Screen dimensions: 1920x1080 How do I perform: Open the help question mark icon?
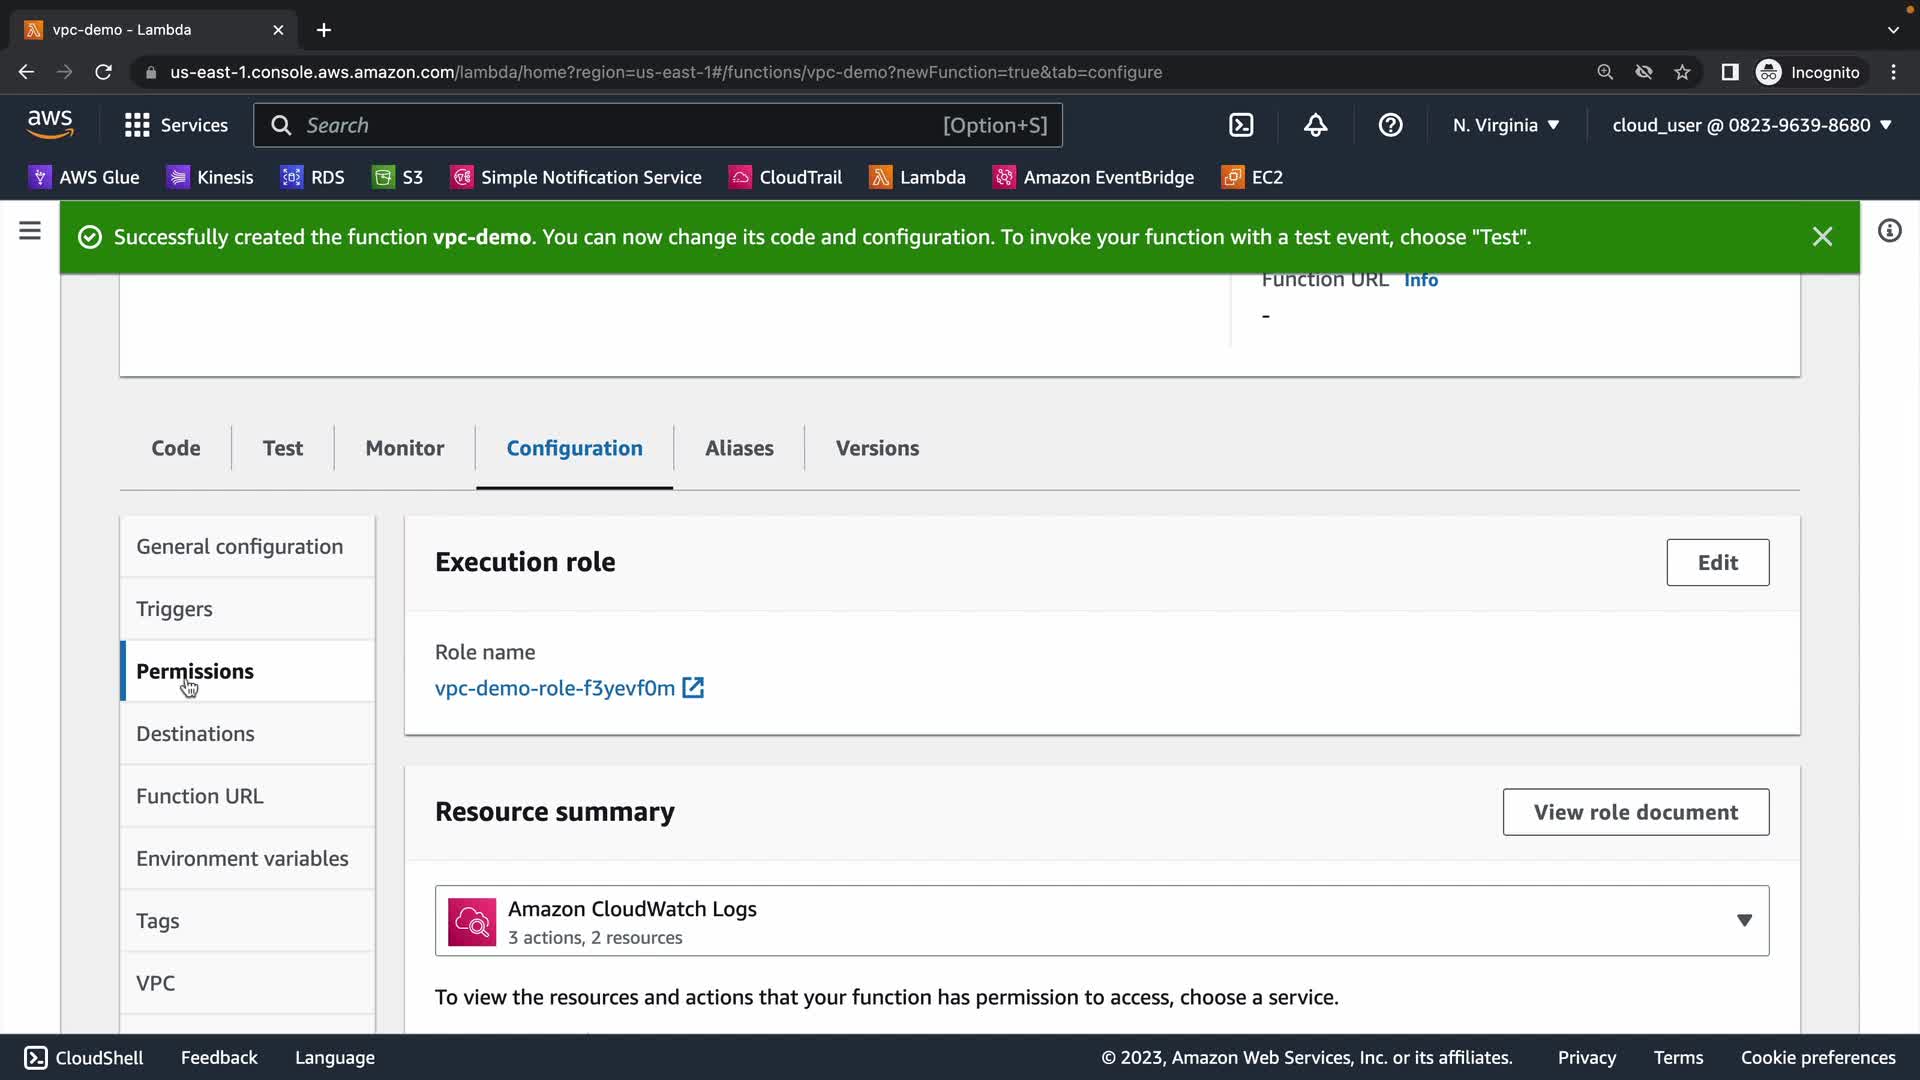(x=1390, y=125)
